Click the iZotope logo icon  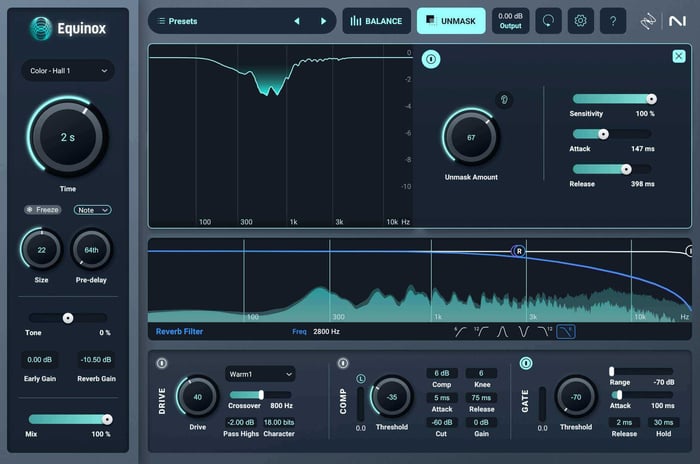647,21
